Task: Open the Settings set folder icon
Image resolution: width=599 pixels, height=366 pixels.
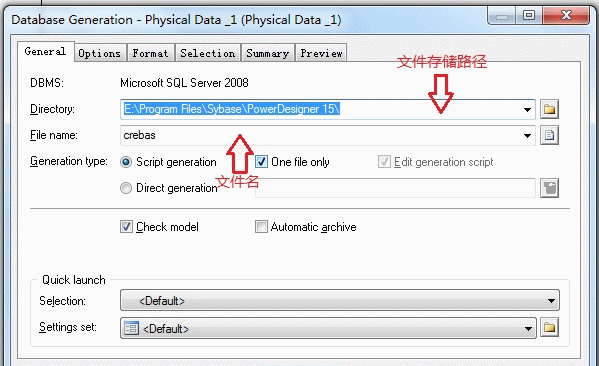Action: click(549, 327)
